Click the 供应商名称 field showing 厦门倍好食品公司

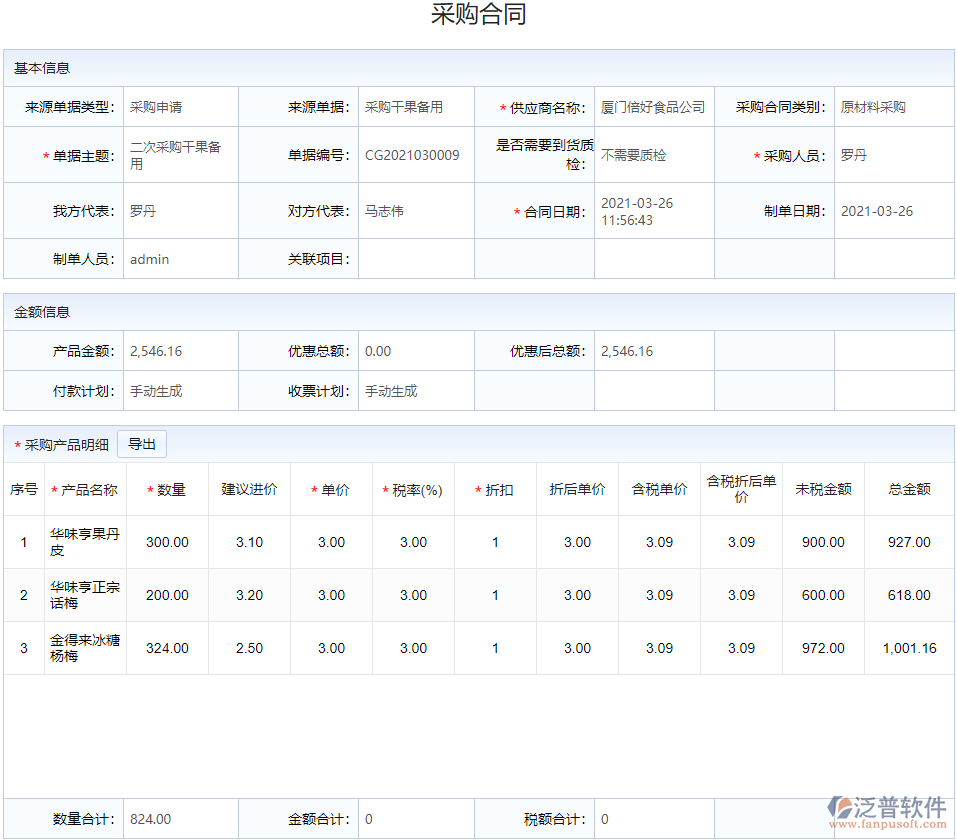pyautogui.click(x=651, y=107)
